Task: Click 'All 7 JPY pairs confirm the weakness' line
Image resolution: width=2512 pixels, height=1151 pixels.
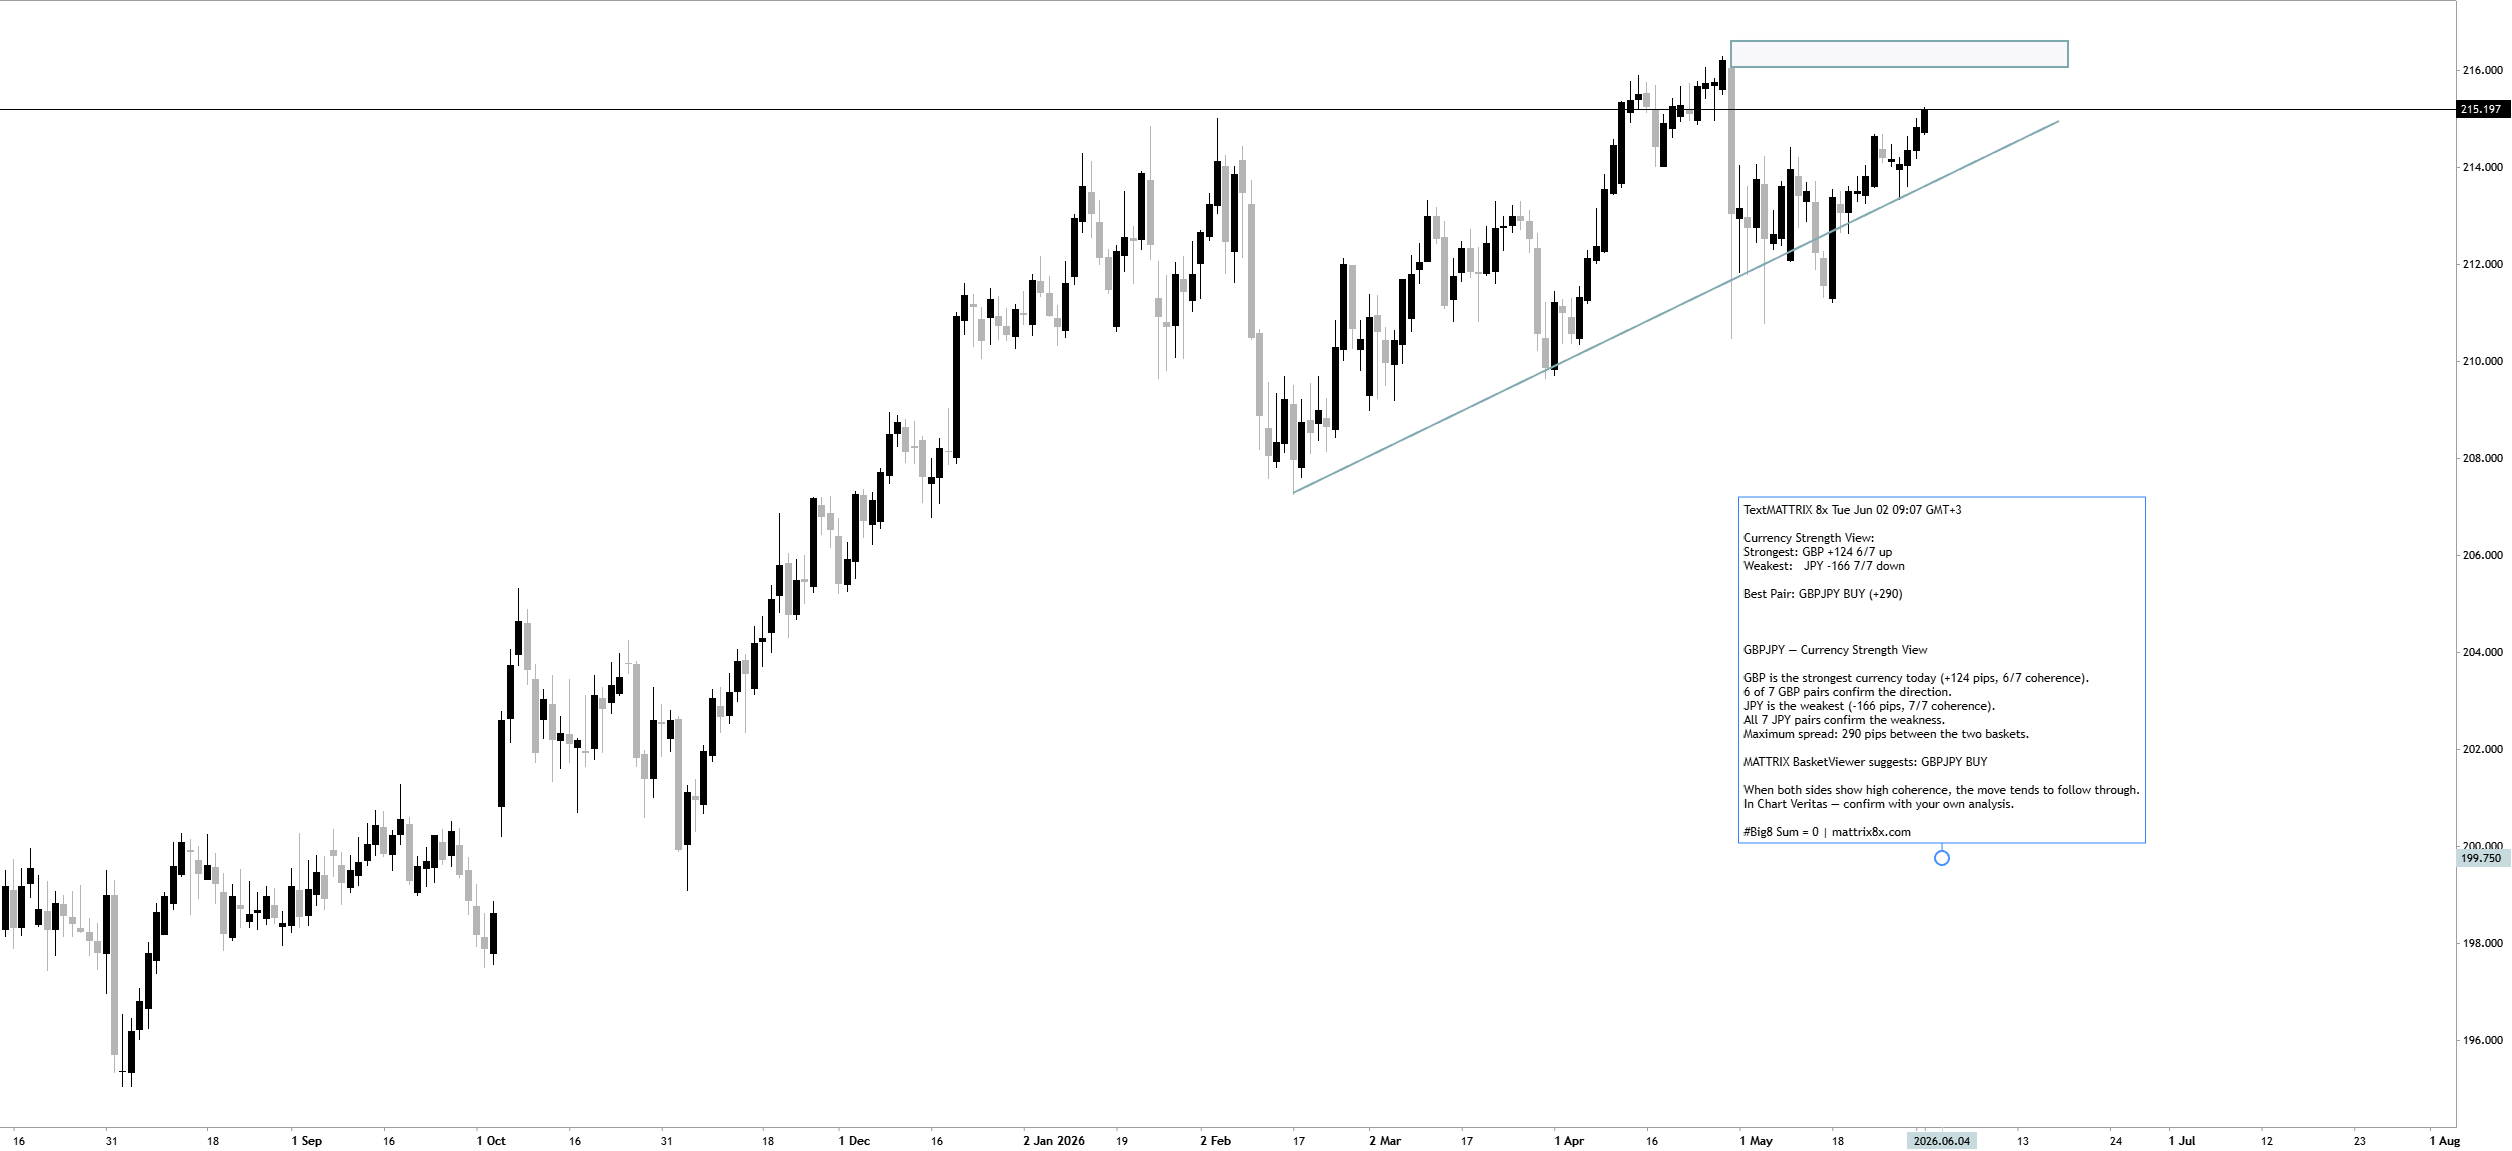Action: [1844, 720]
